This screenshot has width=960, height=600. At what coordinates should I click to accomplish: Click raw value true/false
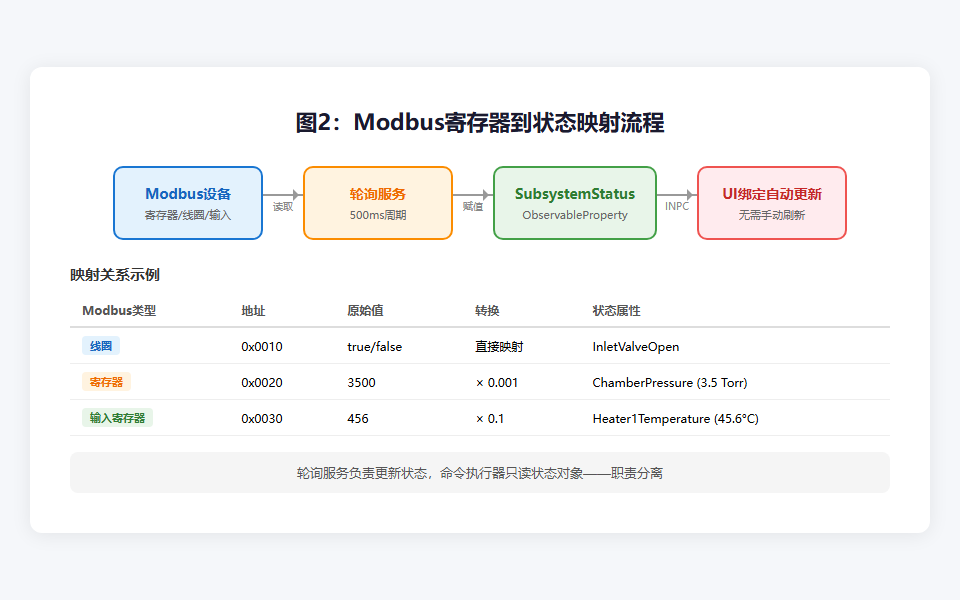[x=375, y=347]
